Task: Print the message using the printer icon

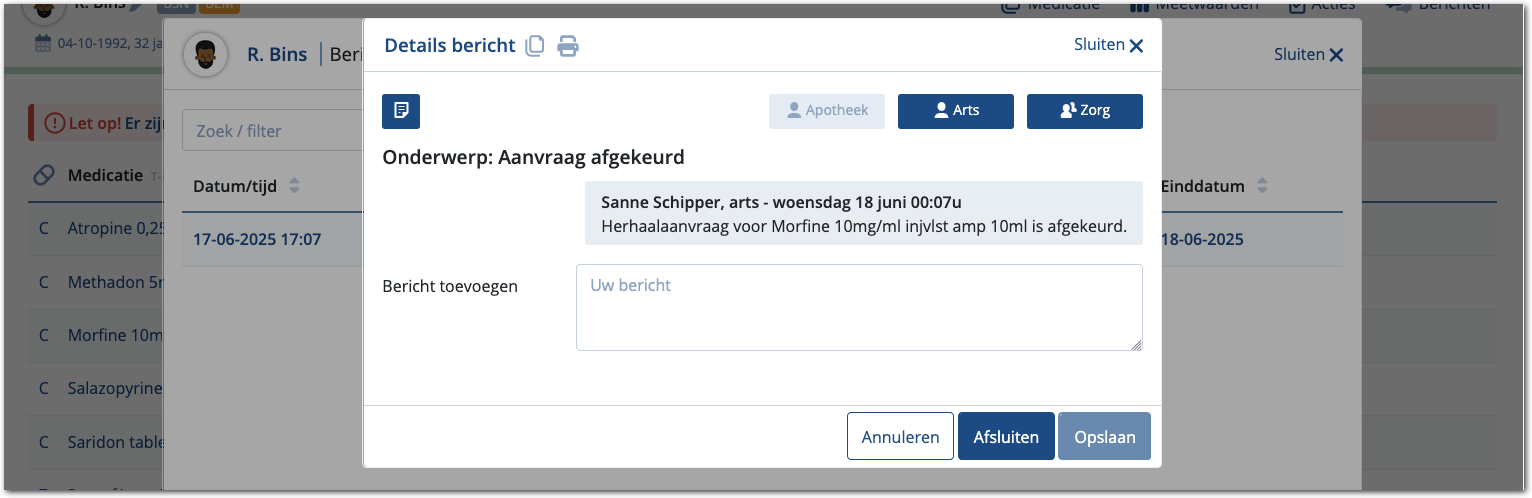Action: point(568,46)
